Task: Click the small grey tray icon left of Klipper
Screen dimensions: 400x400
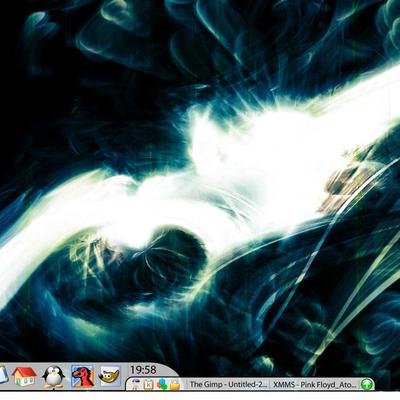Action: [135, 384]
